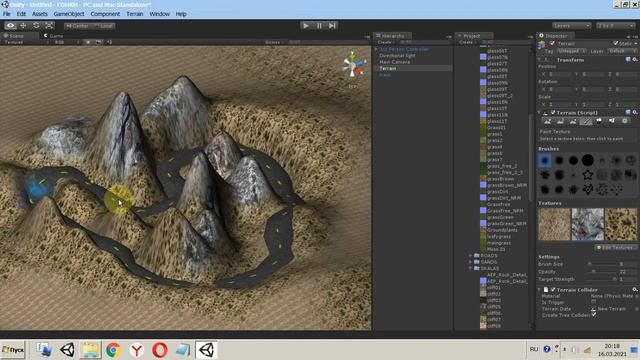This screenshot has height=360, width=640.
Task: Open Google Chrome from the taskbar
Action: (113, 350)
